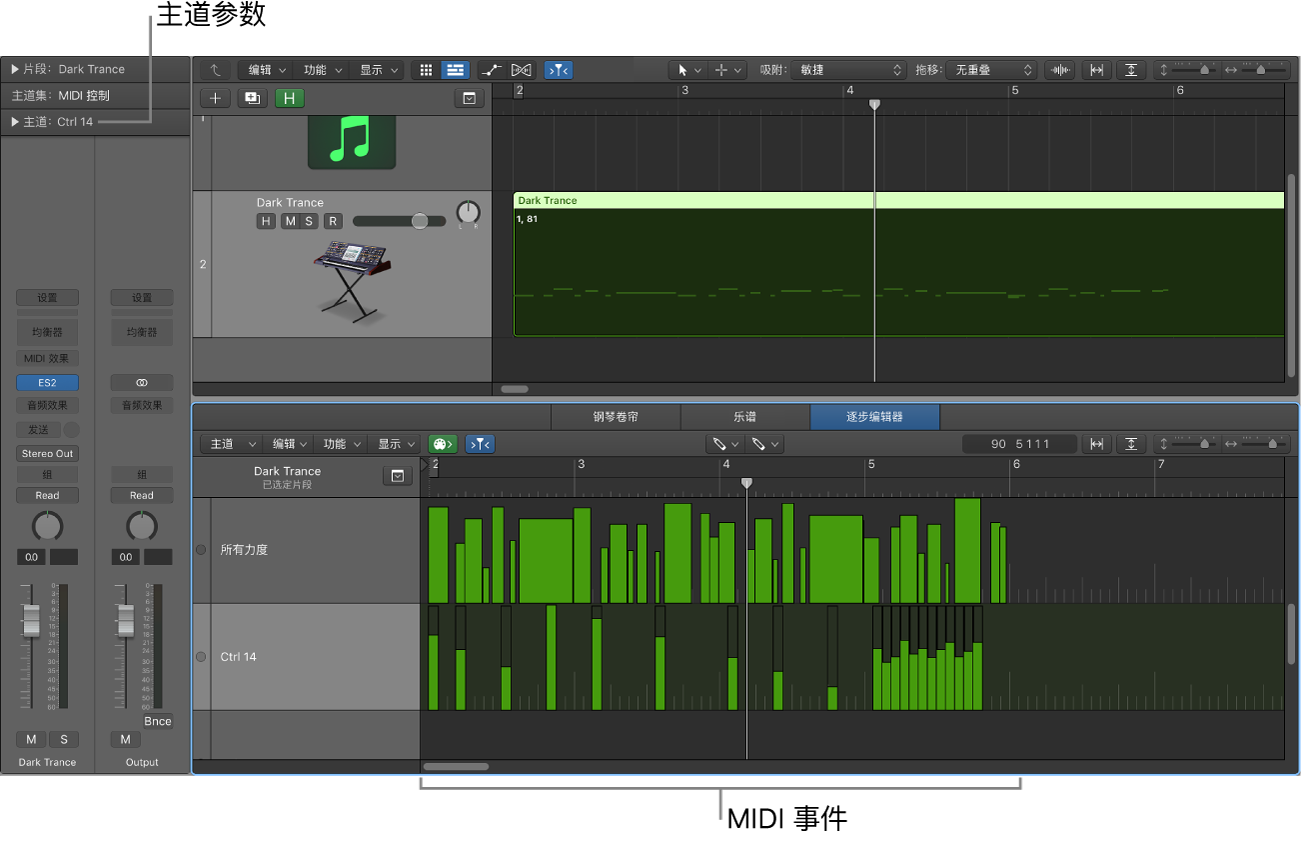The width and height of the screenshot is (1303, 841).
Task: Mute the Dark Trance channel strip
Action: (31, 740)
